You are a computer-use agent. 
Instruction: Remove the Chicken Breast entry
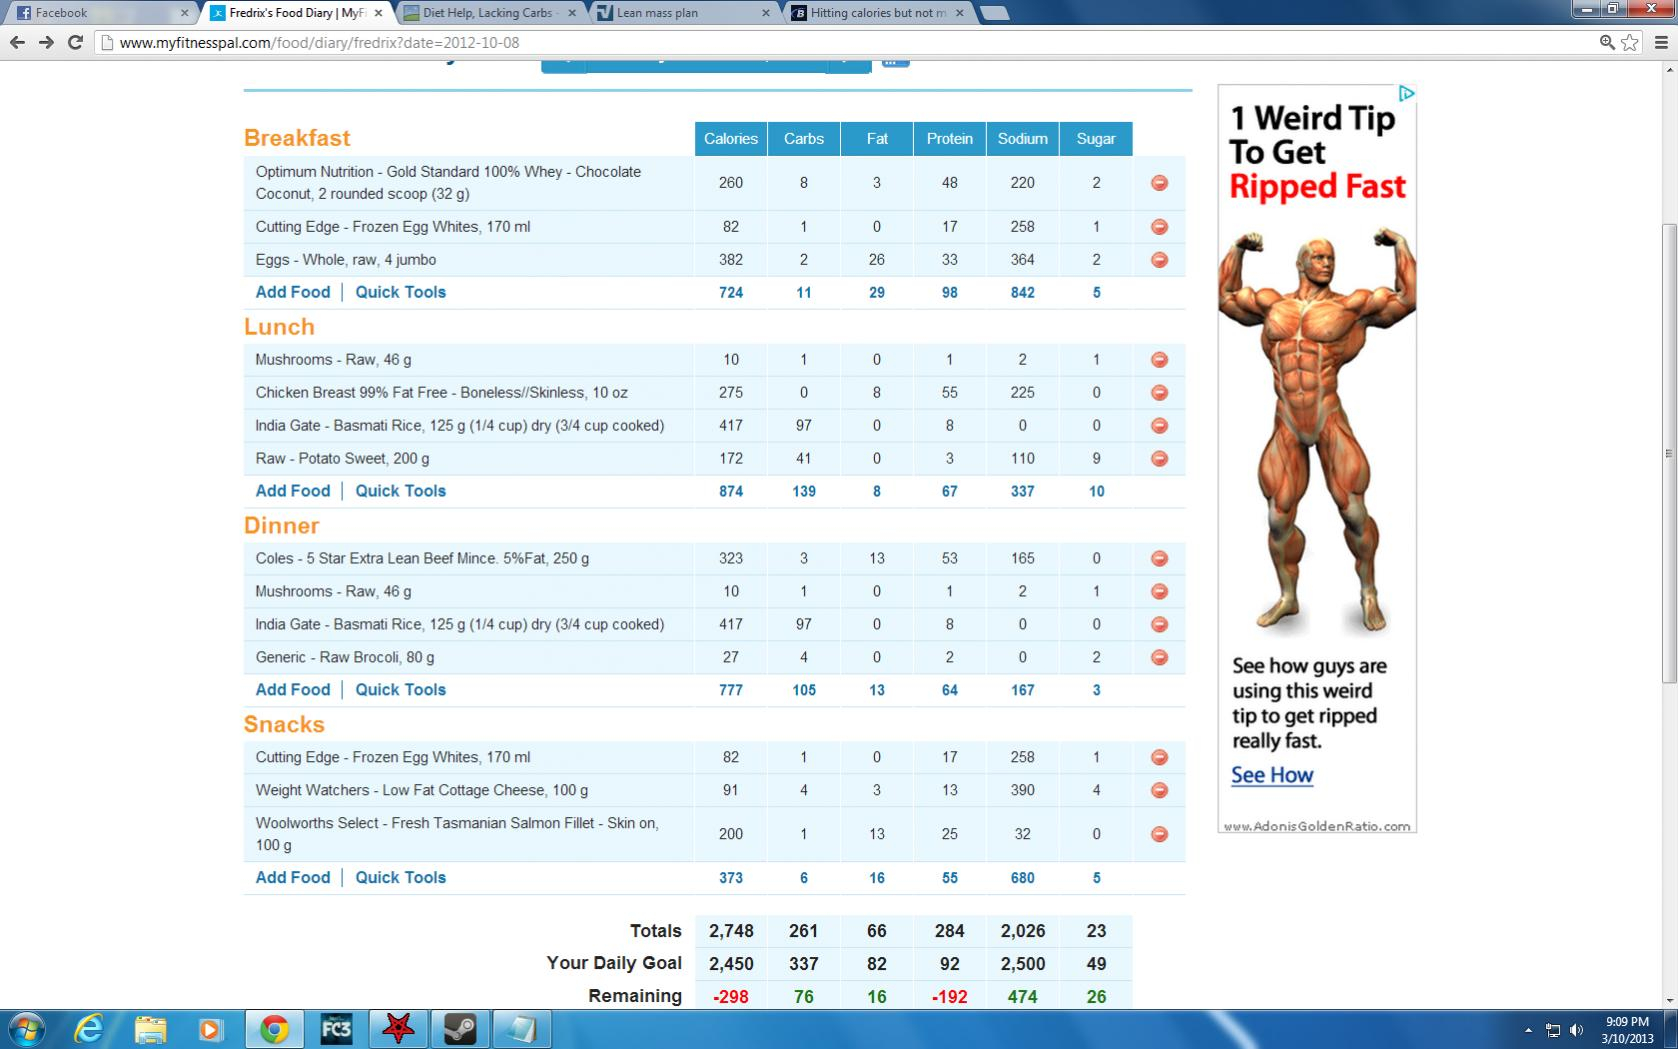tap(1159, 393)
